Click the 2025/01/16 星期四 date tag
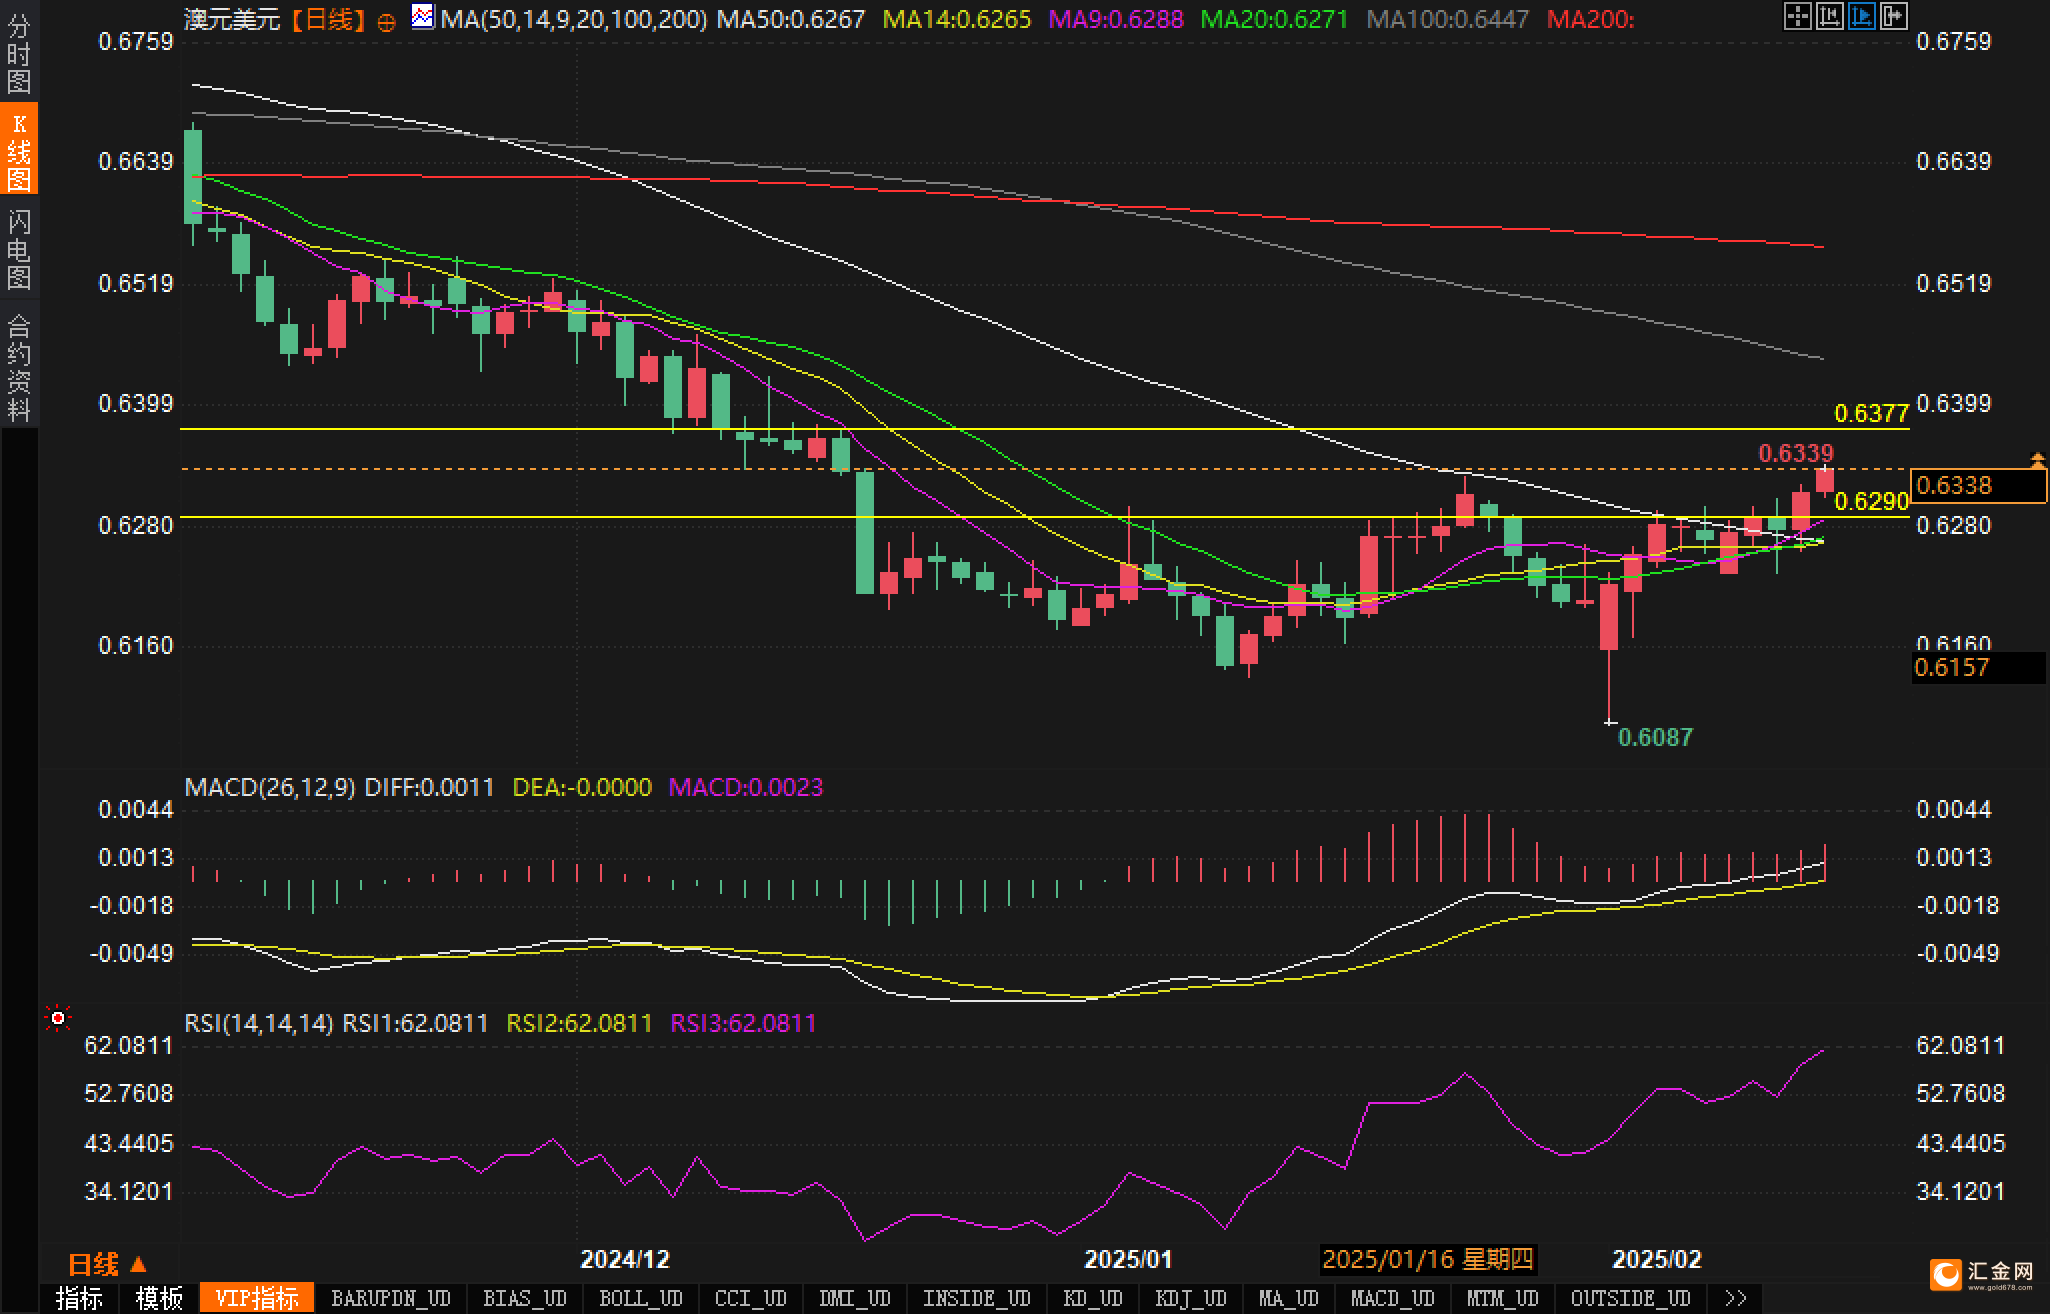 point(1428,1259)
